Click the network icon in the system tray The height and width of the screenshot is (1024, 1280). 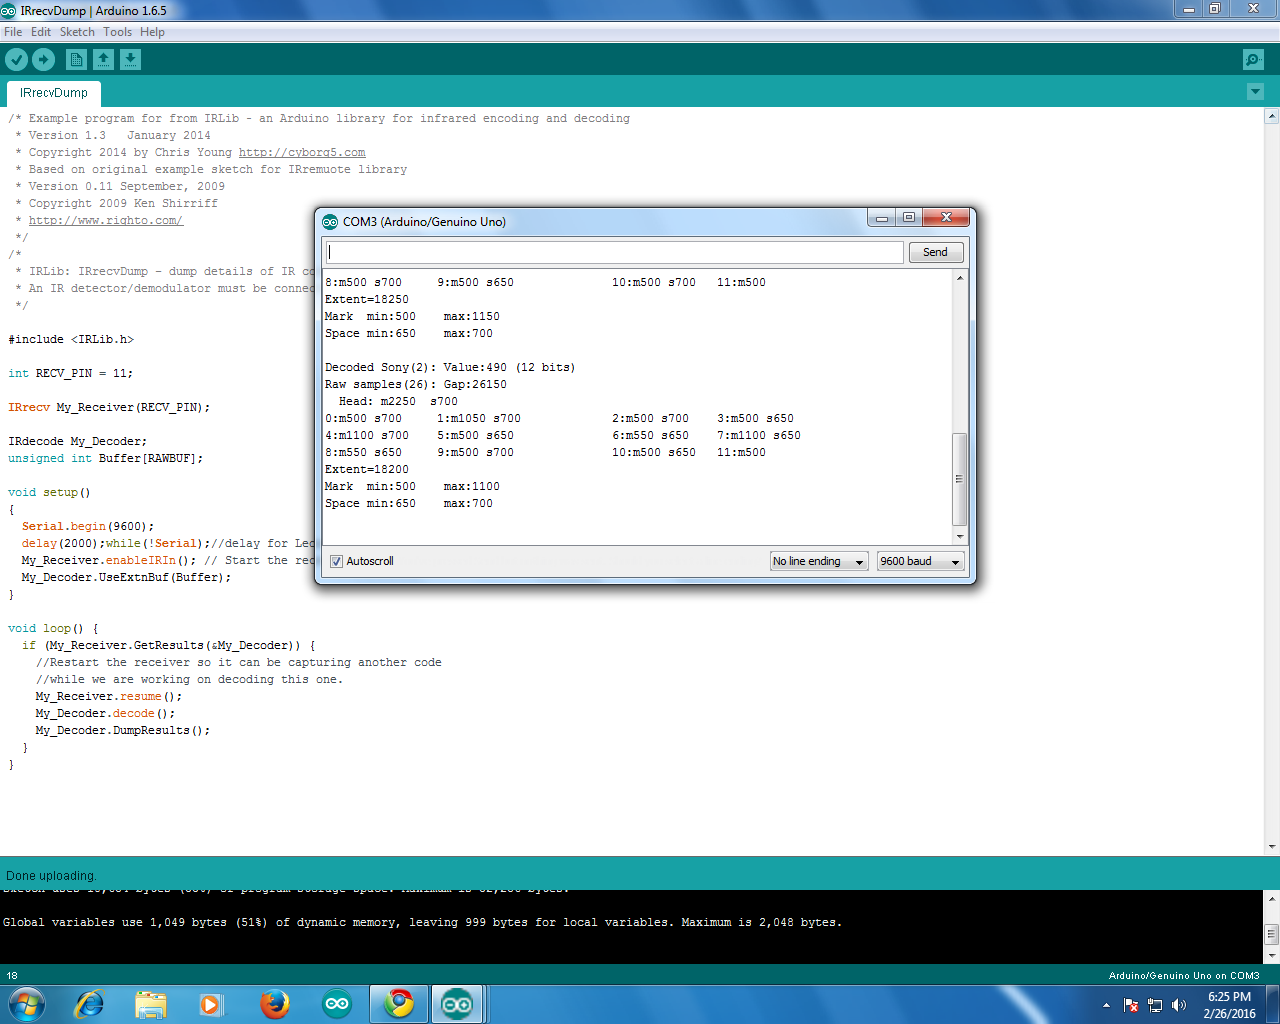[1155, 1005]
